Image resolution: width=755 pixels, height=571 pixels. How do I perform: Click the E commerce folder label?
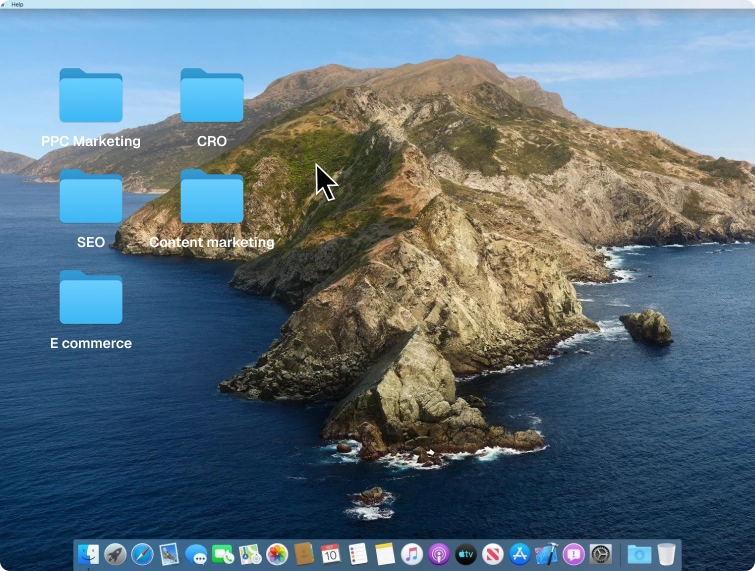(91, 343)
